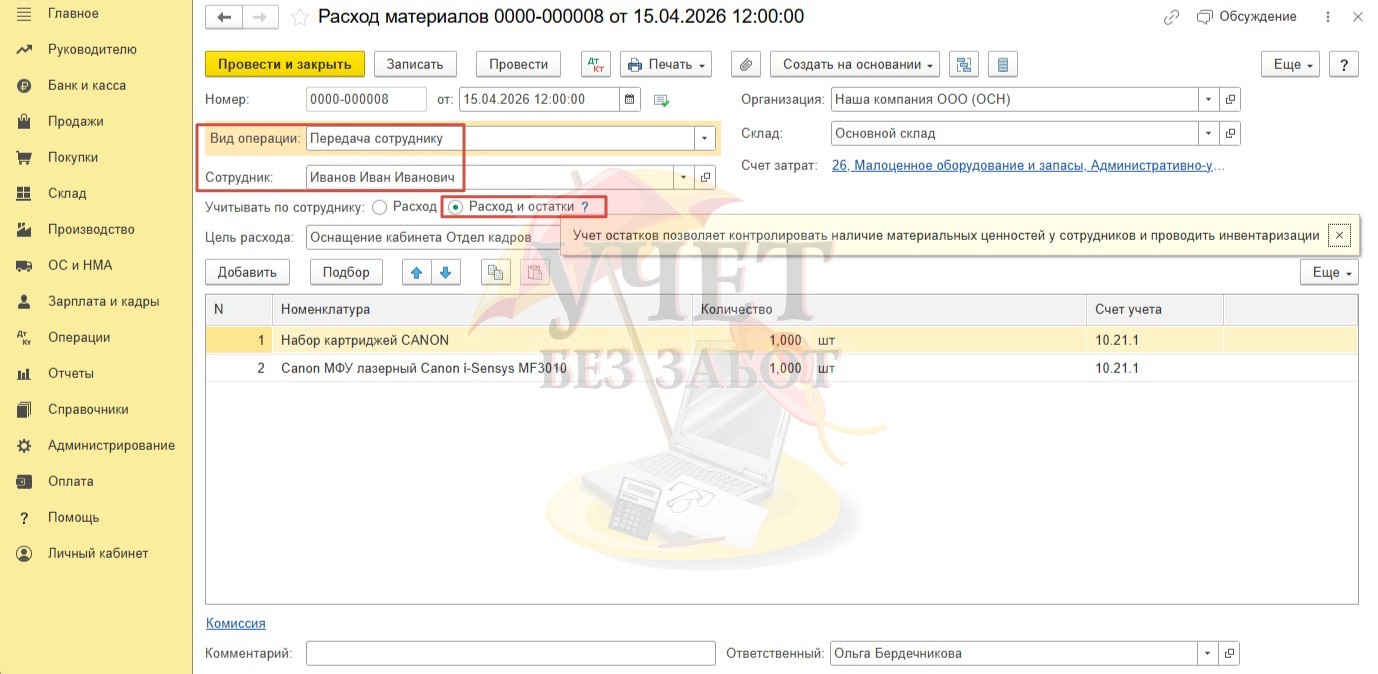Go to Зарплата и кадры section

coord(103,301)
